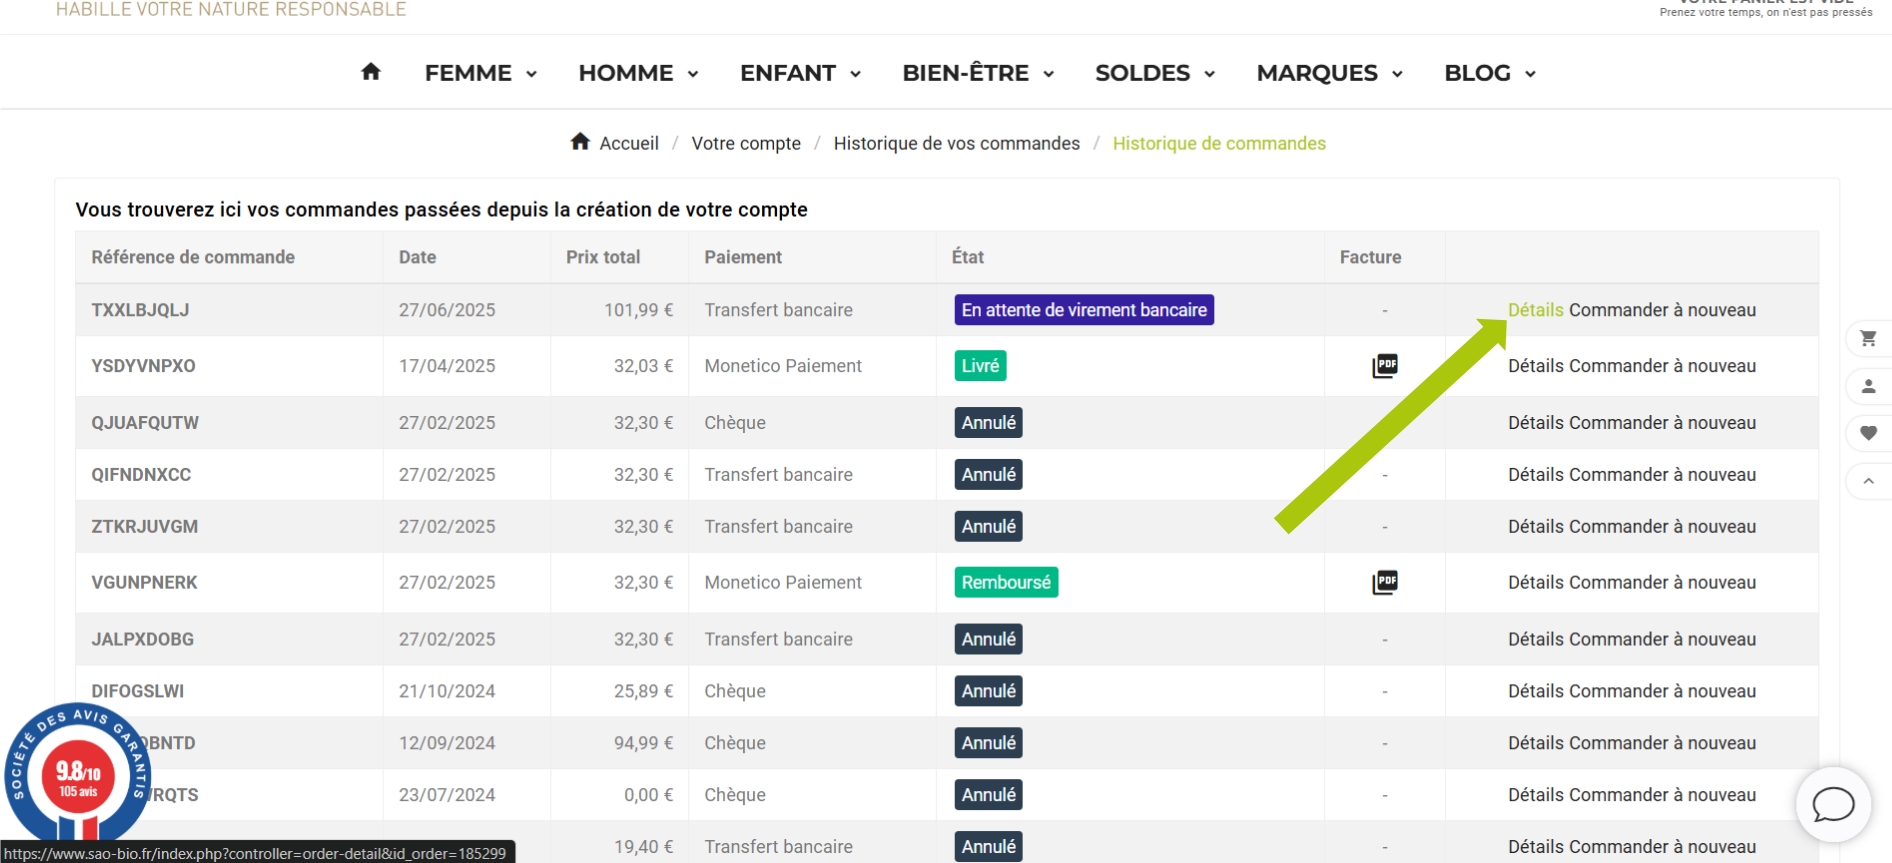Open Détails for order TXXLBJQLJ
This screenshot has height=863, width=1892.
click(1535, 310)
